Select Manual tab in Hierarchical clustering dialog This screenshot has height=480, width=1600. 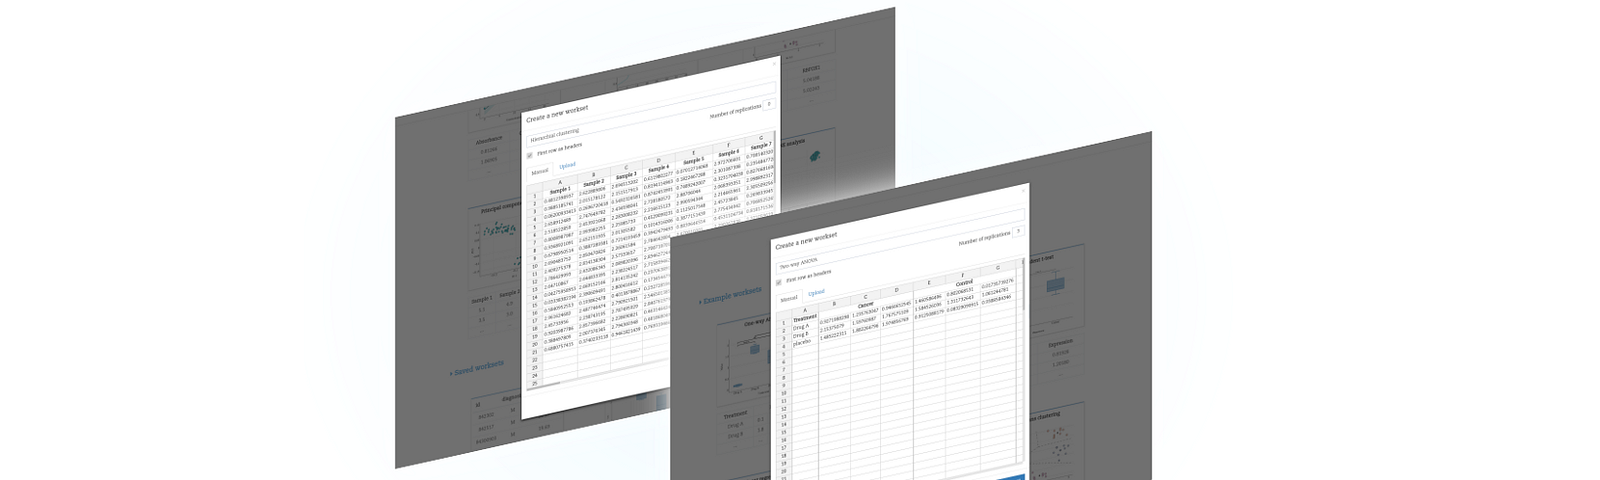click(x=539, y=170)
